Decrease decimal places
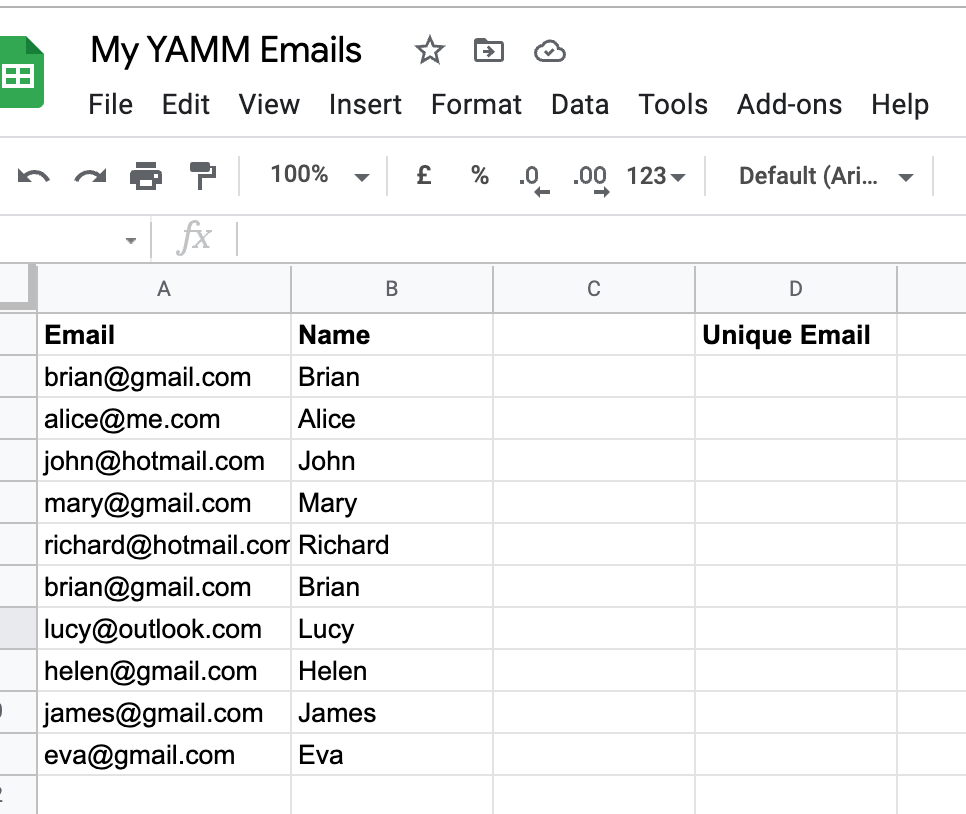The height and width of the screenshot is (814, 966). 531,176
